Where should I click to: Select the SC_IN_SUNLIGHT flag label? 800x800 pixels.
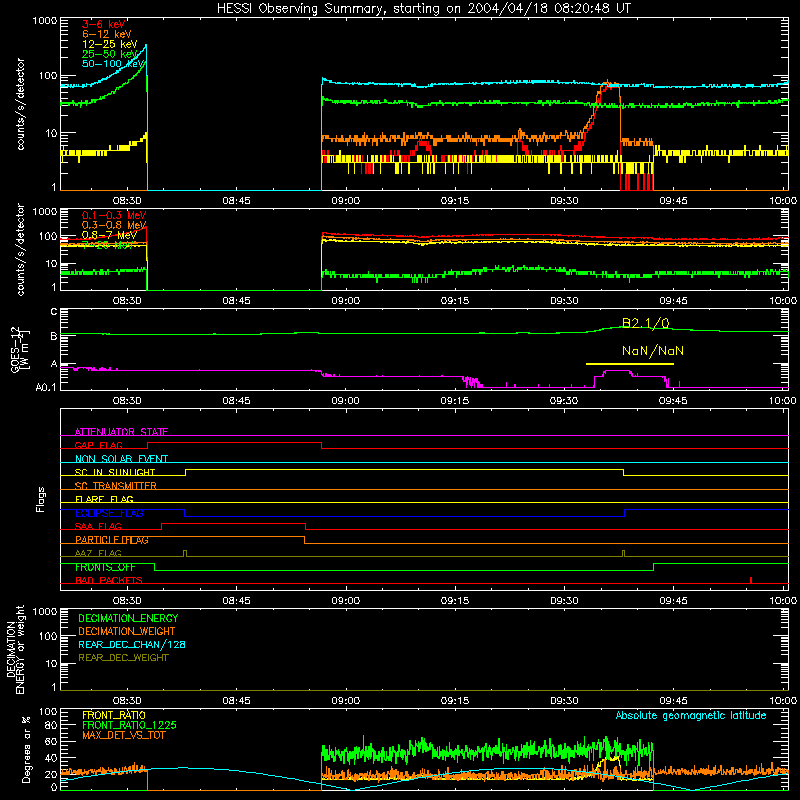pos(115,472)
